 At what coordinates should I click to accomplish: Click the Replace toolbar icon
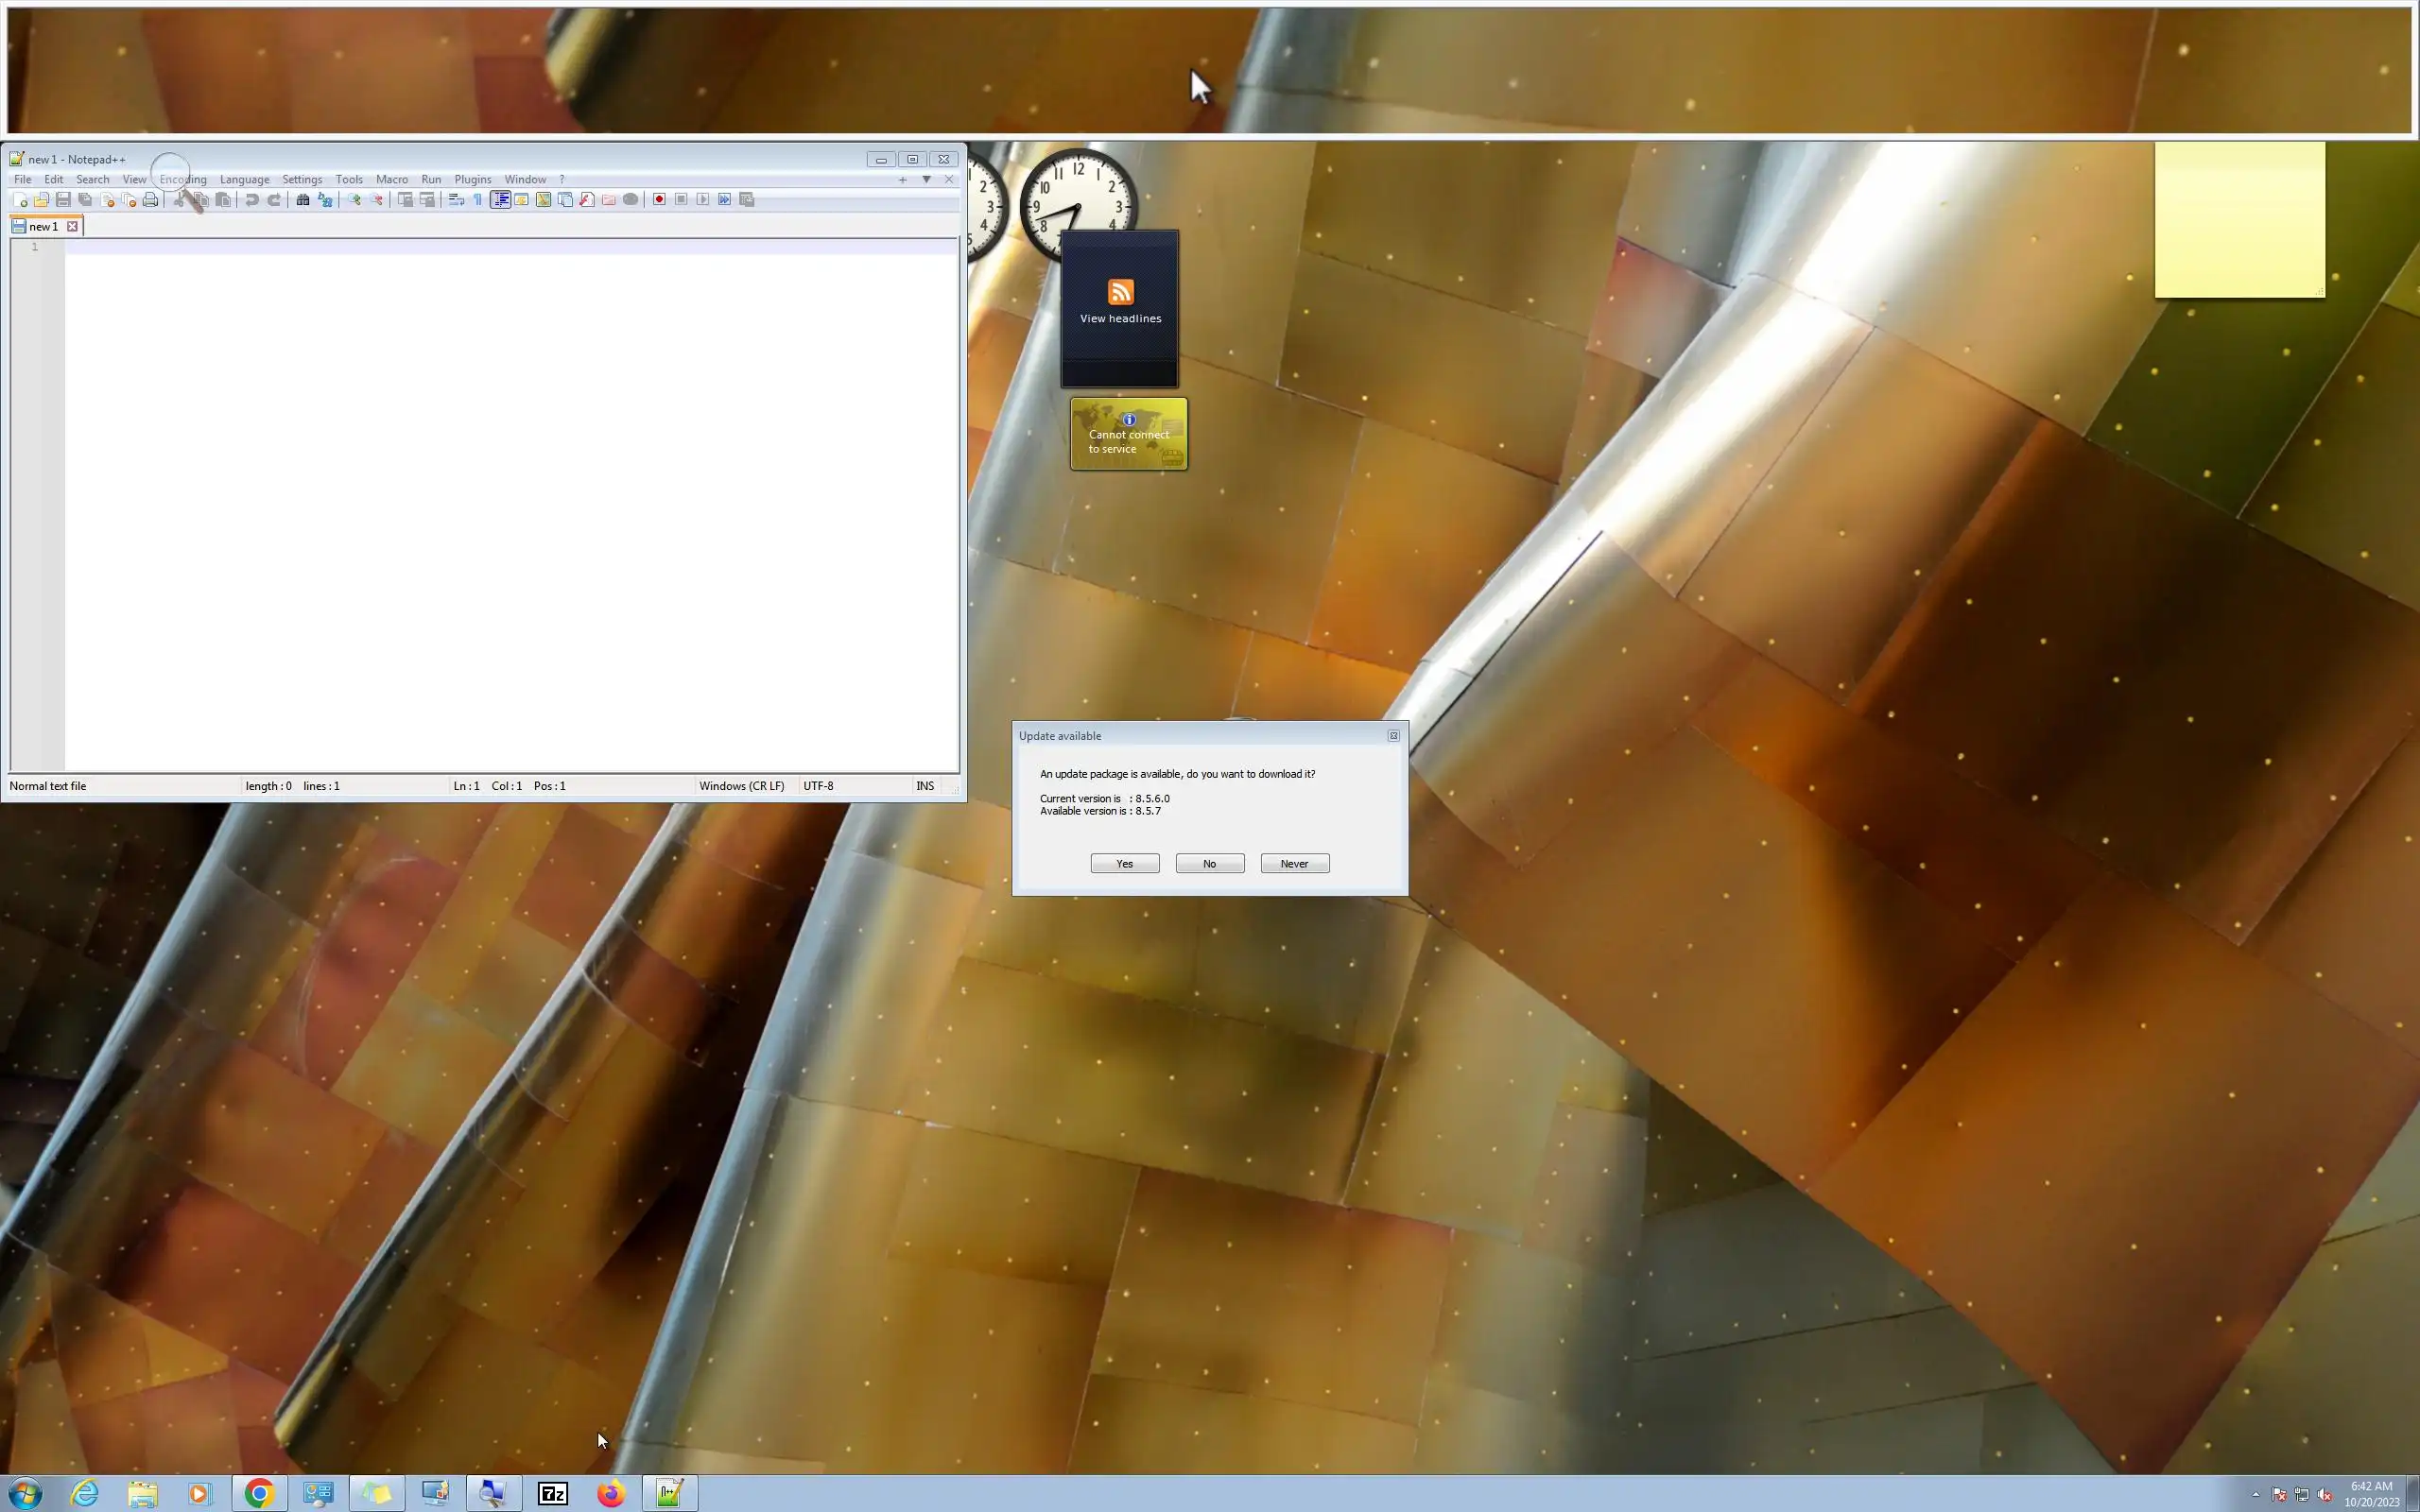pos(325,200)
